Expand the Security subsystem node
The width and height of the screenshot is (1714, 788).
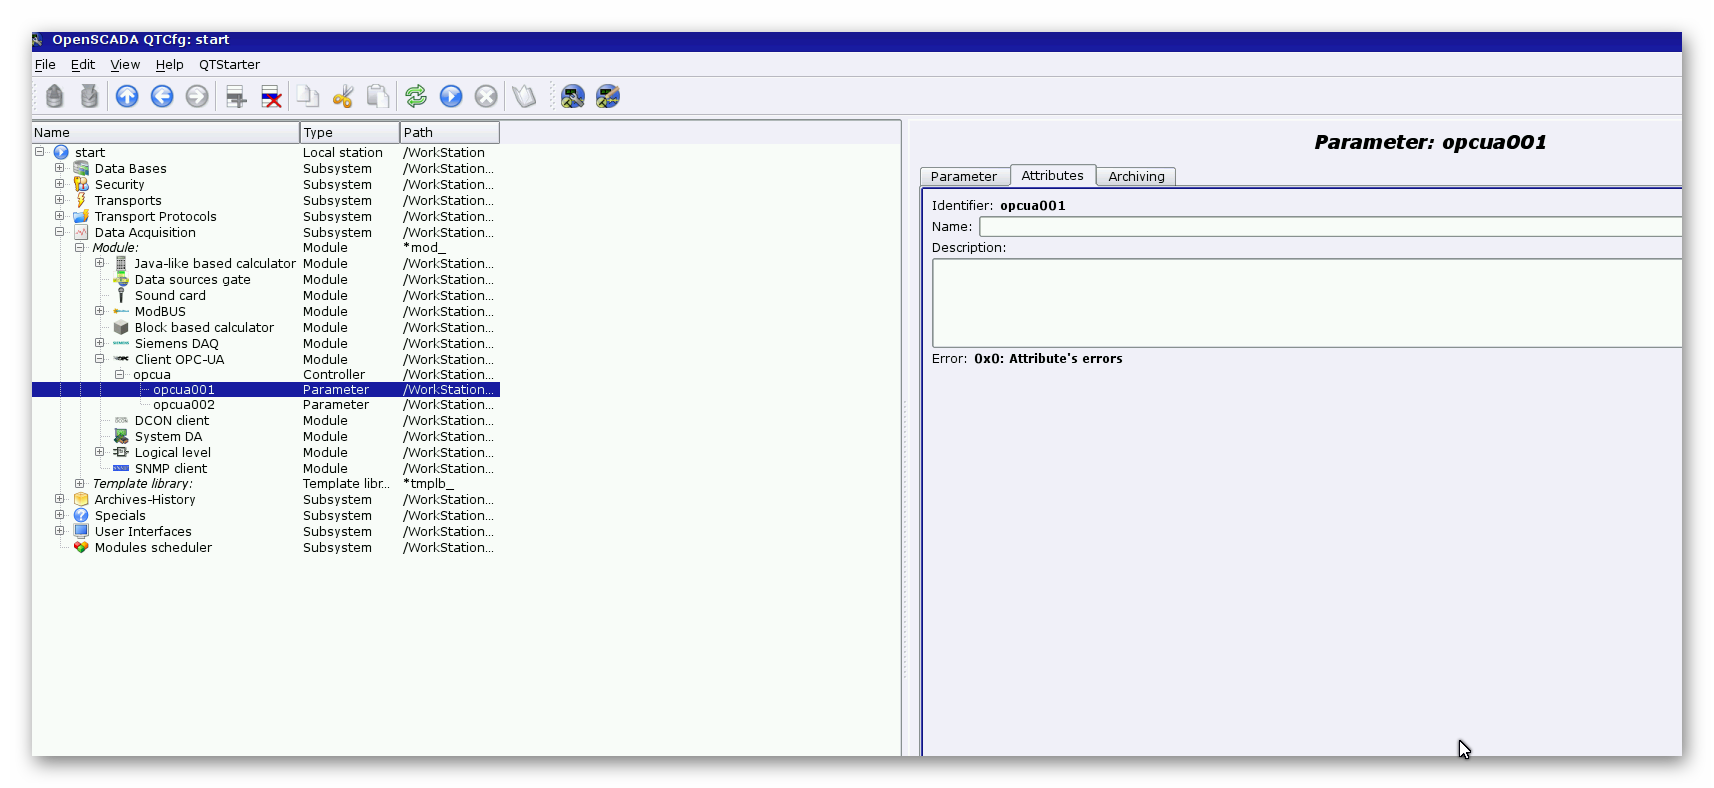pos(60,184)
